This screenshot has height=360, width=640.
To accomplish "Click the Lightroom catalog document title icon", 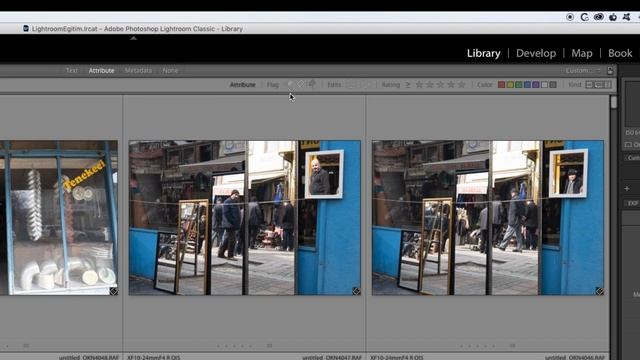I will click(x=26, y=29).
